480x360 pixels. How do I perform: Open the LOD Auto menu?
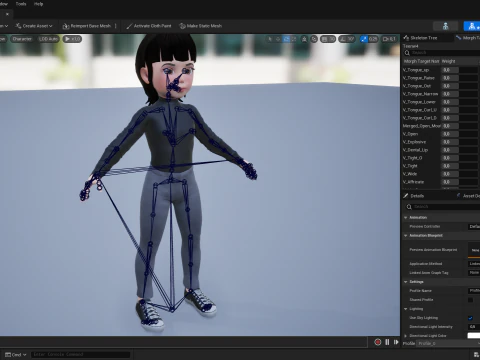48,39
